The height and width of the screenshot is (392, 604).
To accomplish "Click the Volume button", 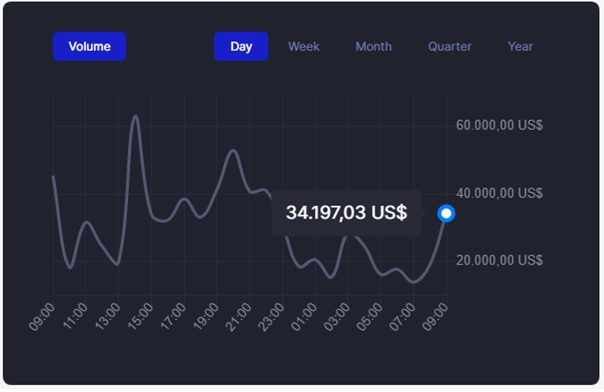I will tap(89, 46).
